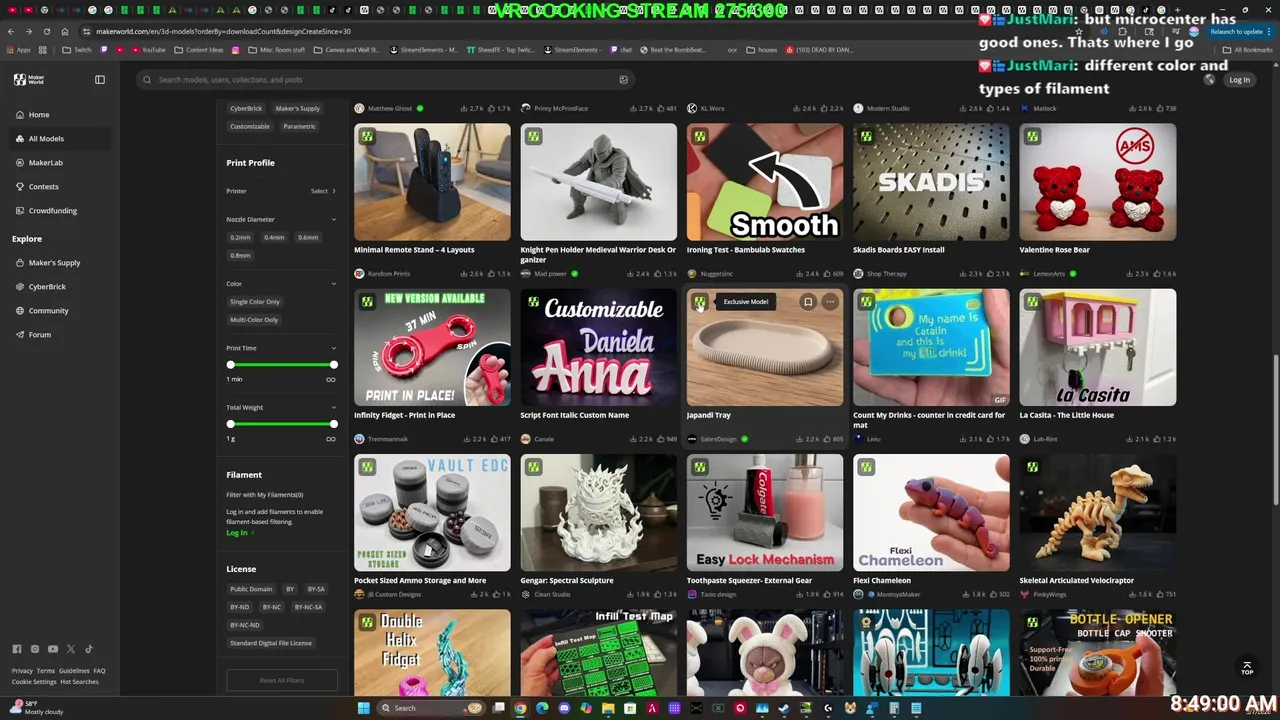Click the search magnifier icon

point(148,80)
